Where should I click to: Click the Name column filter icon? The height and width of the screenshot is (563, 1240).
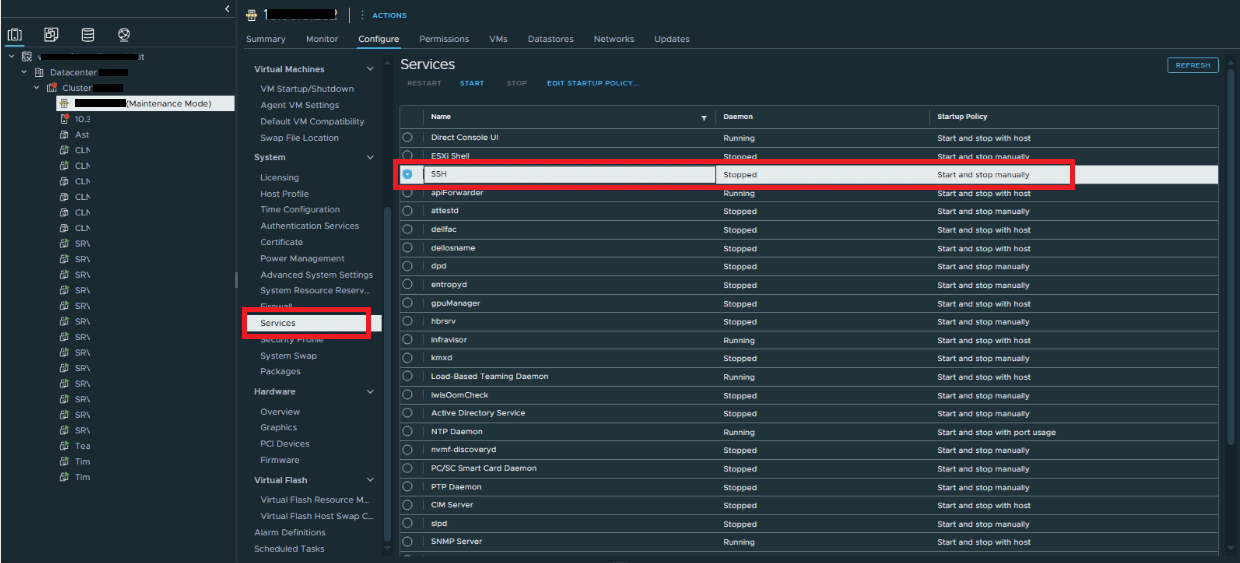[x=704, y=118]
